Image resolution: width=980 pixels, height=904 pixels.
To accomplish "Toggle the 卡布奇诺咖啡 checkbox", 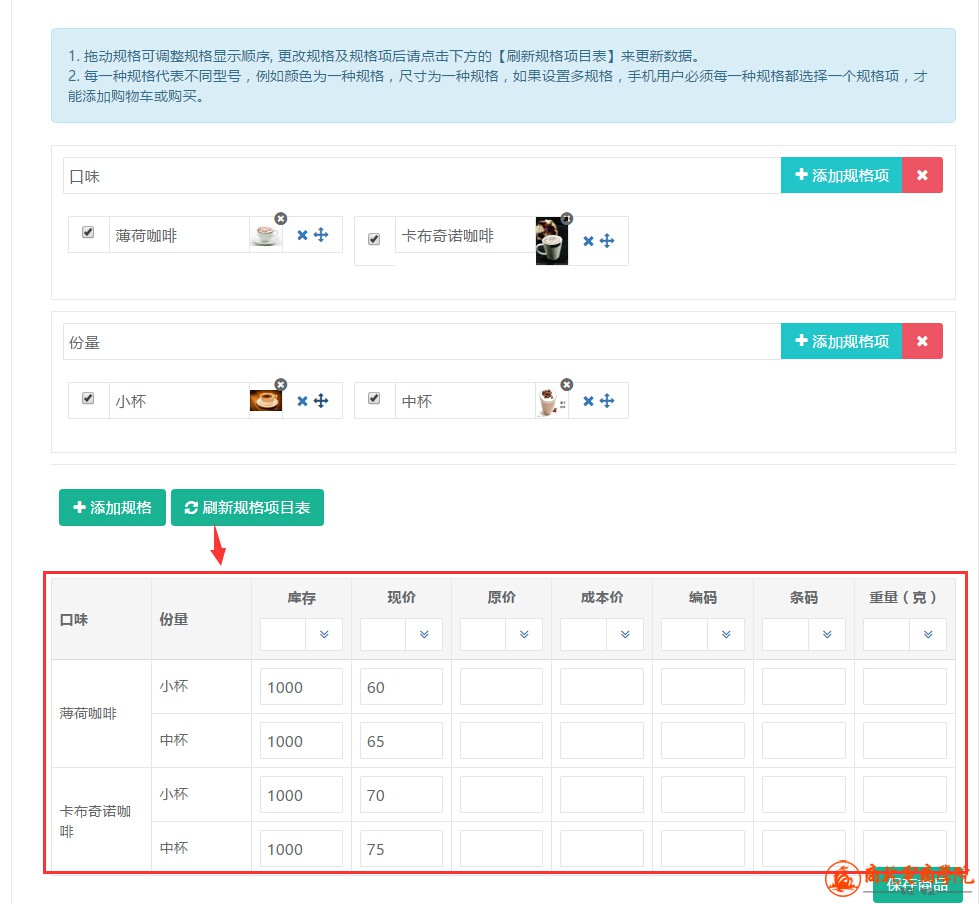I will 374,240.
